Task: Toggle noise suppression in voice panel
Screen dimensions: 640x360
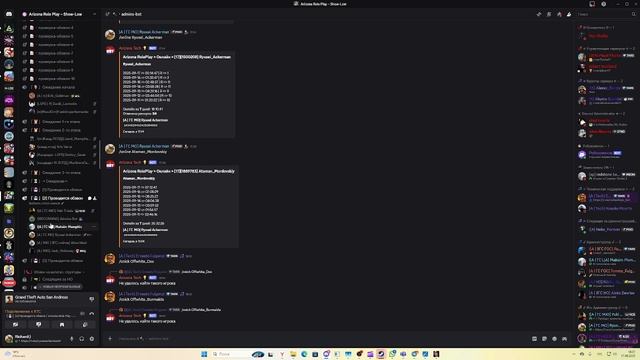Action: [82, 313]
